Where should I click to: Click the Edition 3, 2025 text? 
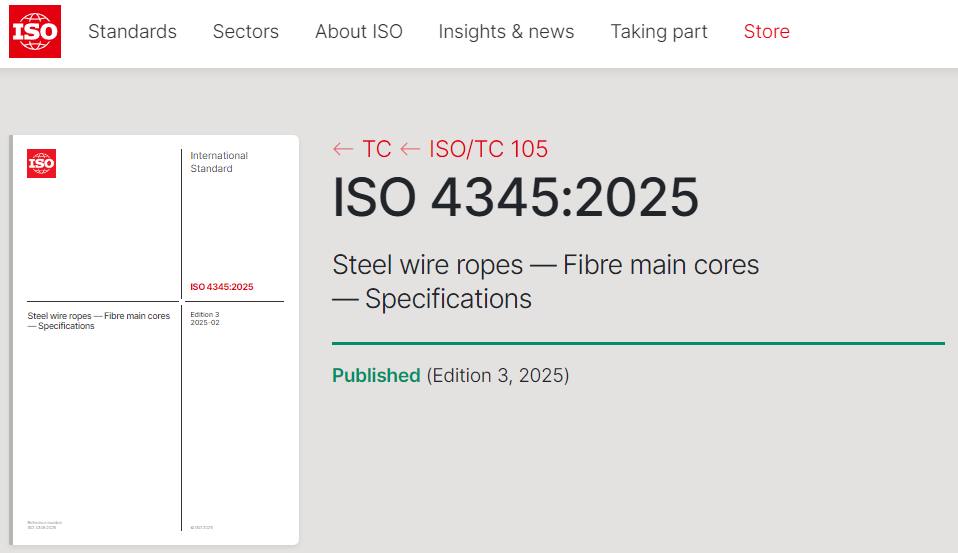(497, 376)
